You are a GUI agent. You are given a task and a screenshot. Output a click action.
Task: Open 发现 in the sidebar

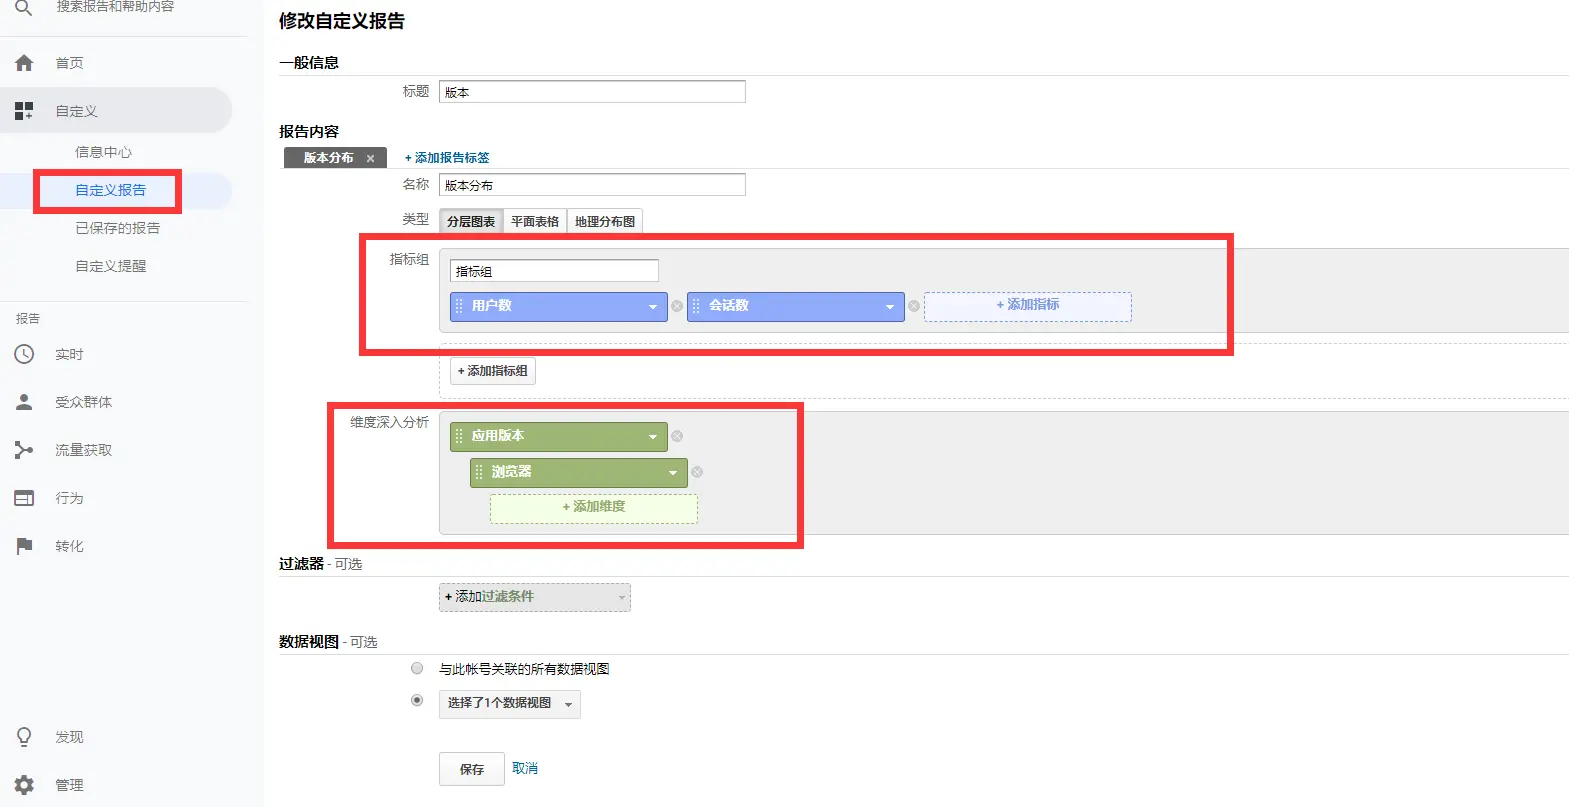tap(69, 737)
